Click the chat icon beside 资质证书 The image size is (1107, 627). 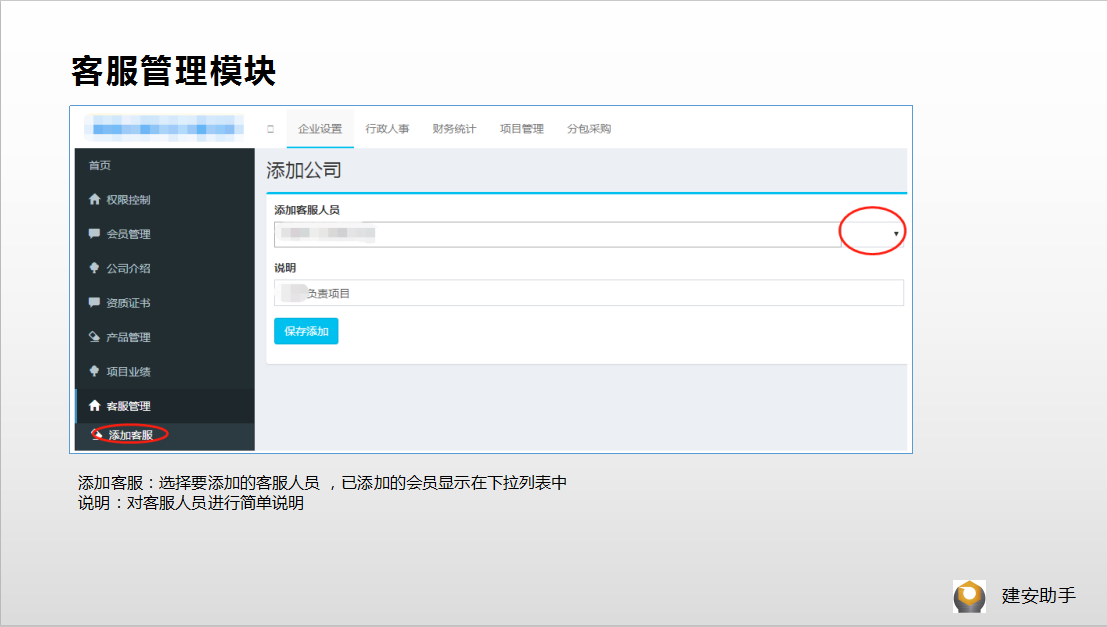point(95,302)
